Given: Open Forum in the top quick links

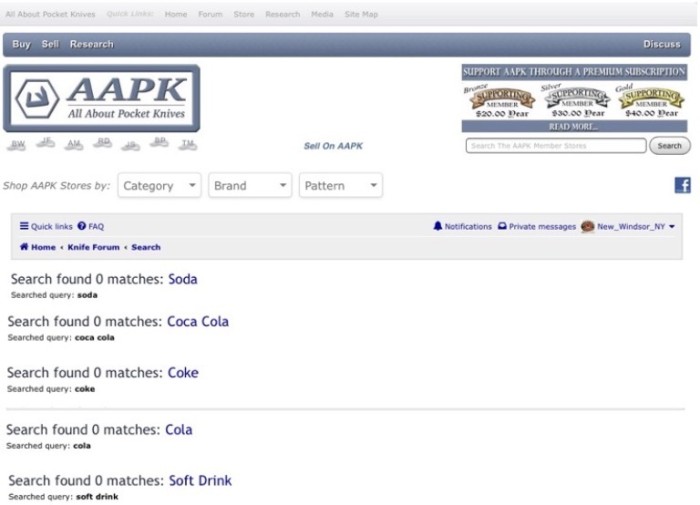Looking at the screenshot, I should click(210, 14).
